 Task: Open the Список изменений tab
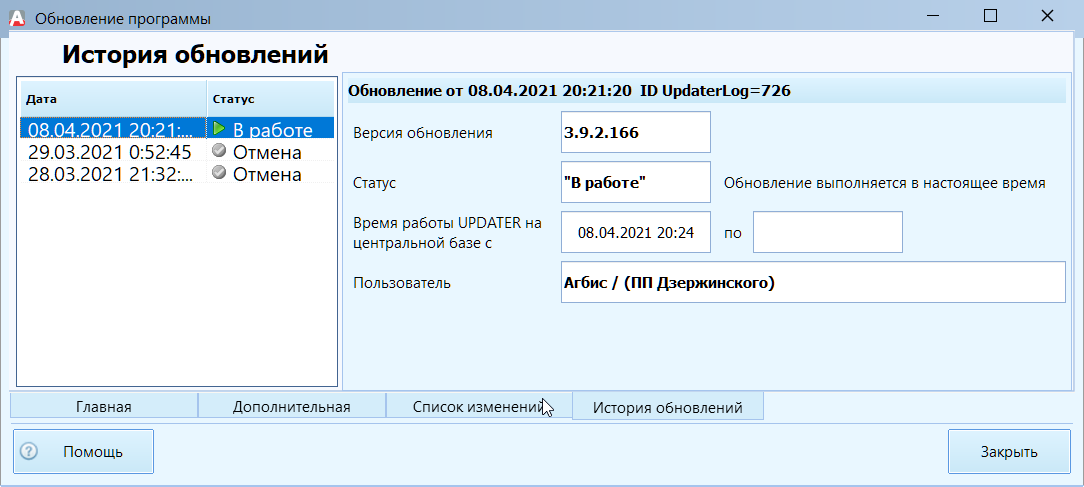(479, 407)
